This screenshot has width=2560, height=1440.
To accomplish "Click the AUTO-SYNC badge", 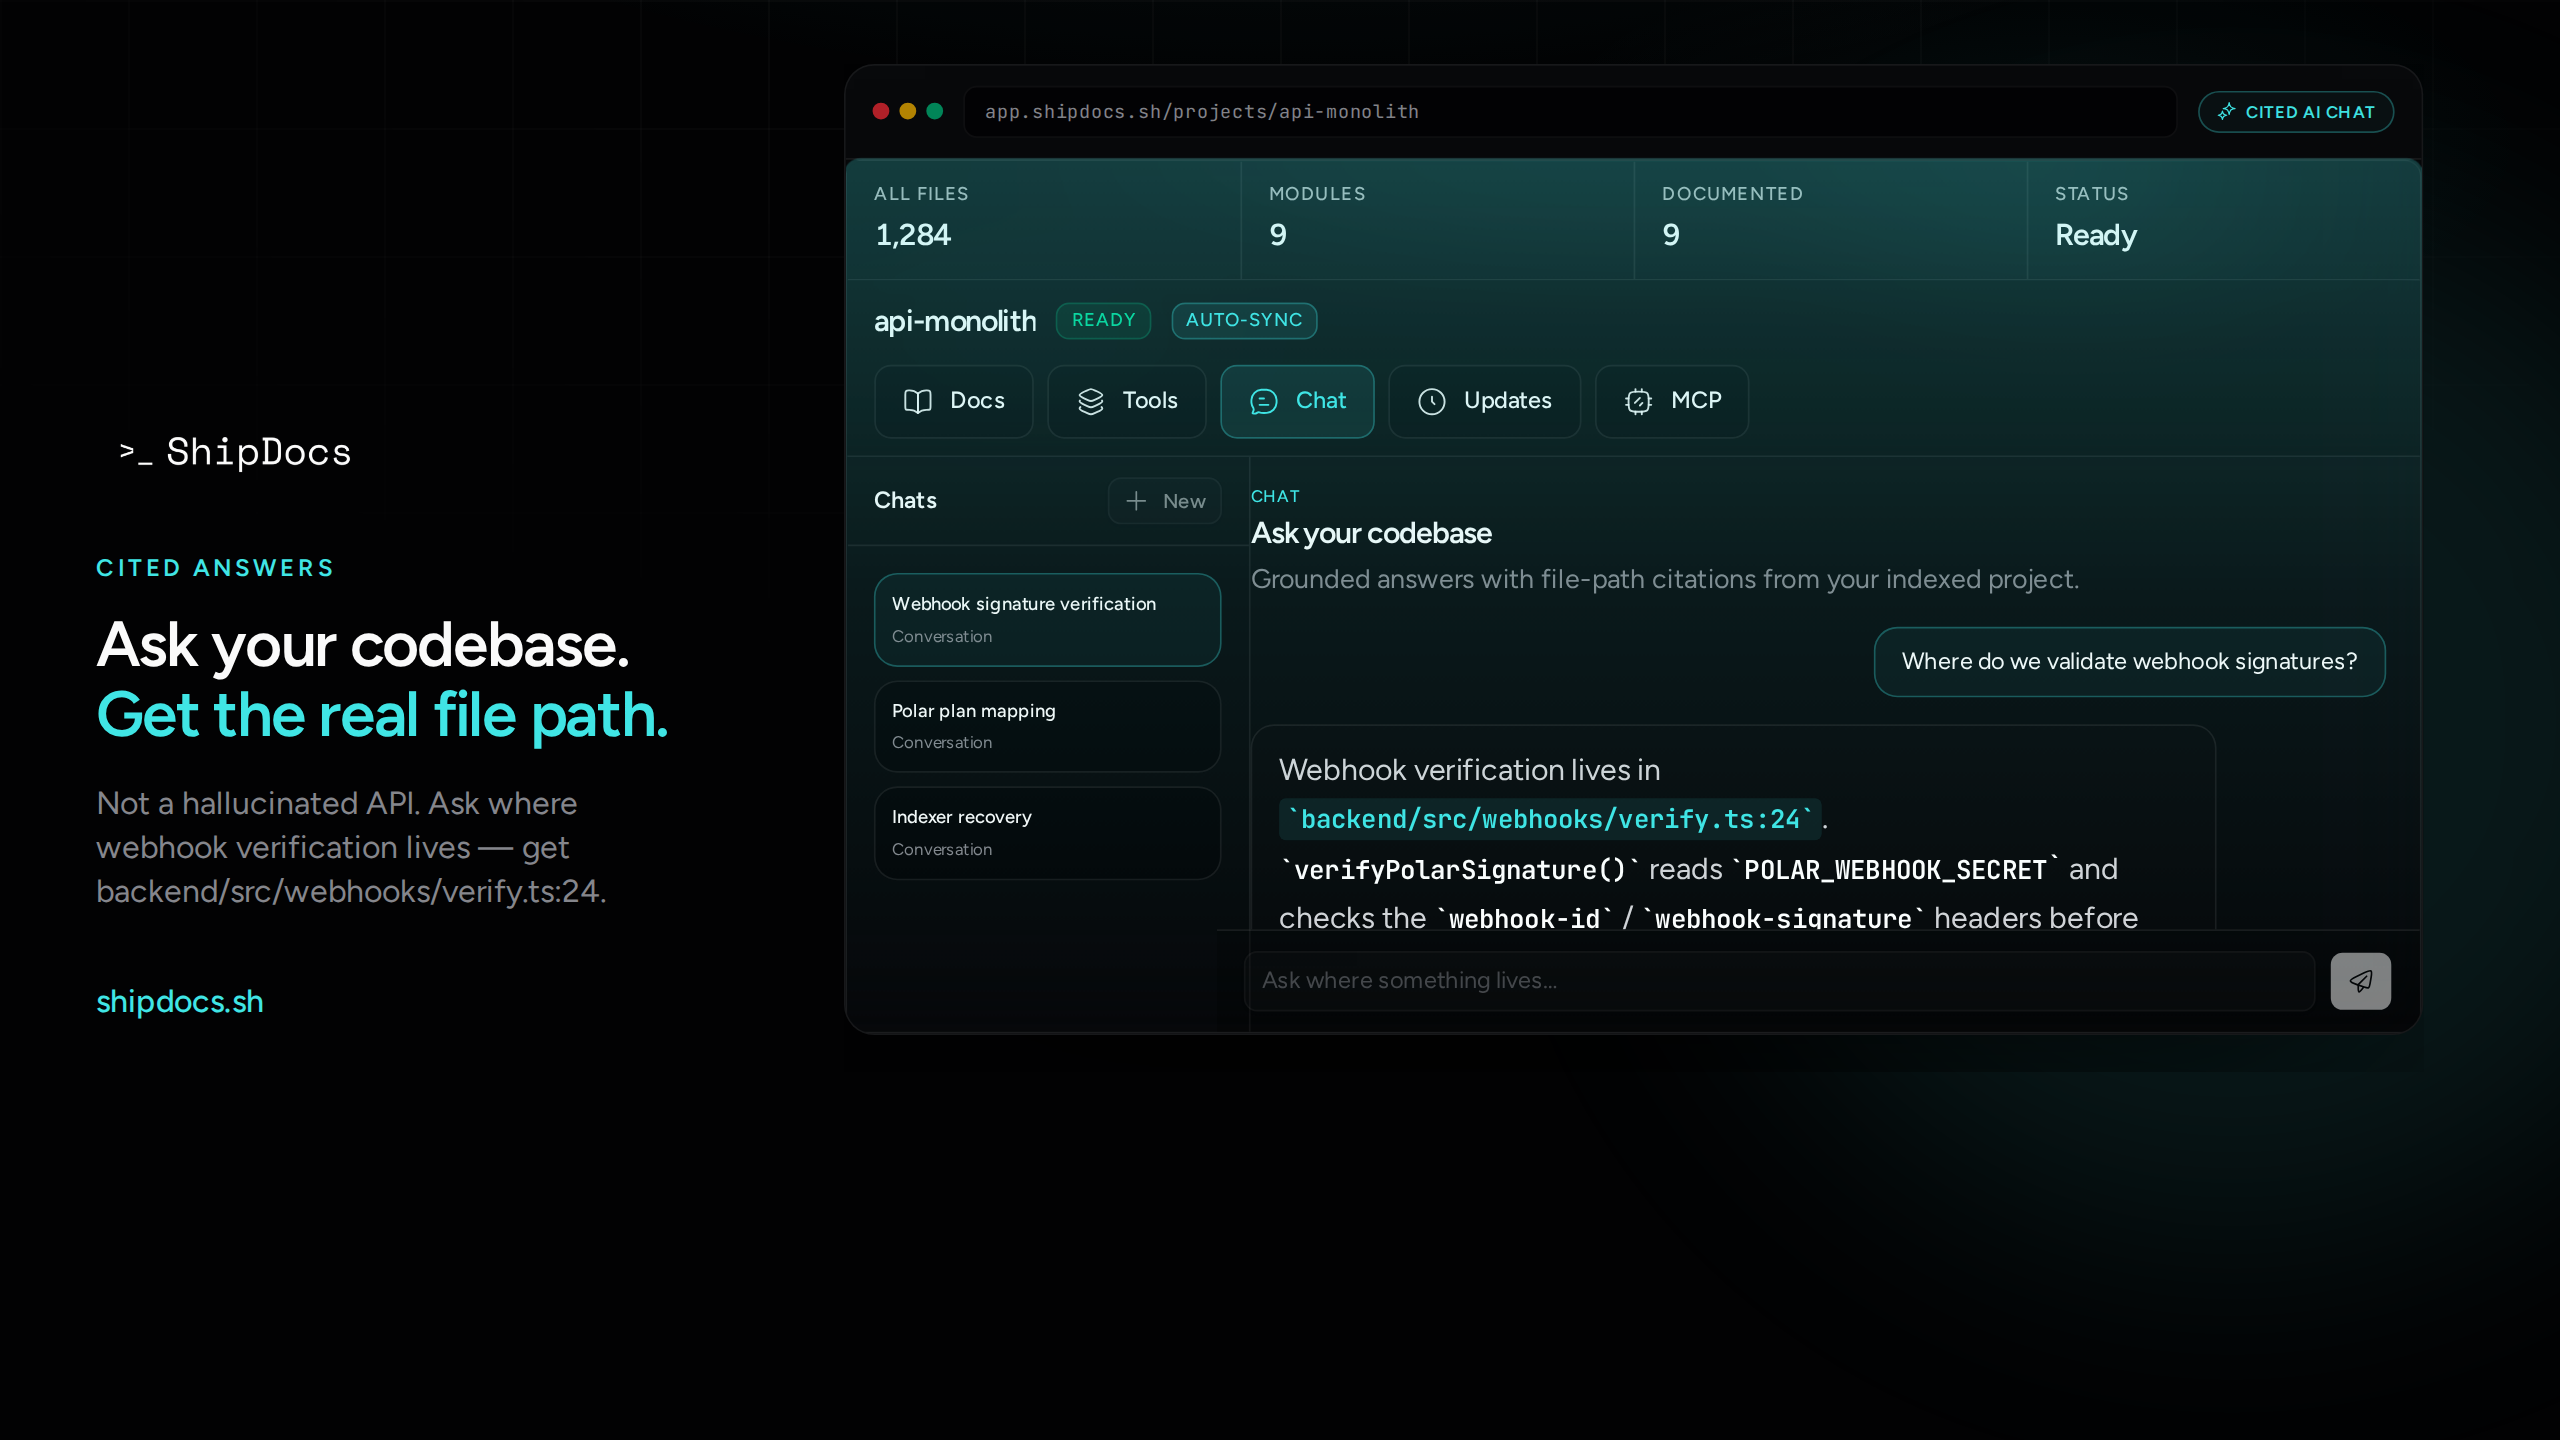I will [1244, 320].
